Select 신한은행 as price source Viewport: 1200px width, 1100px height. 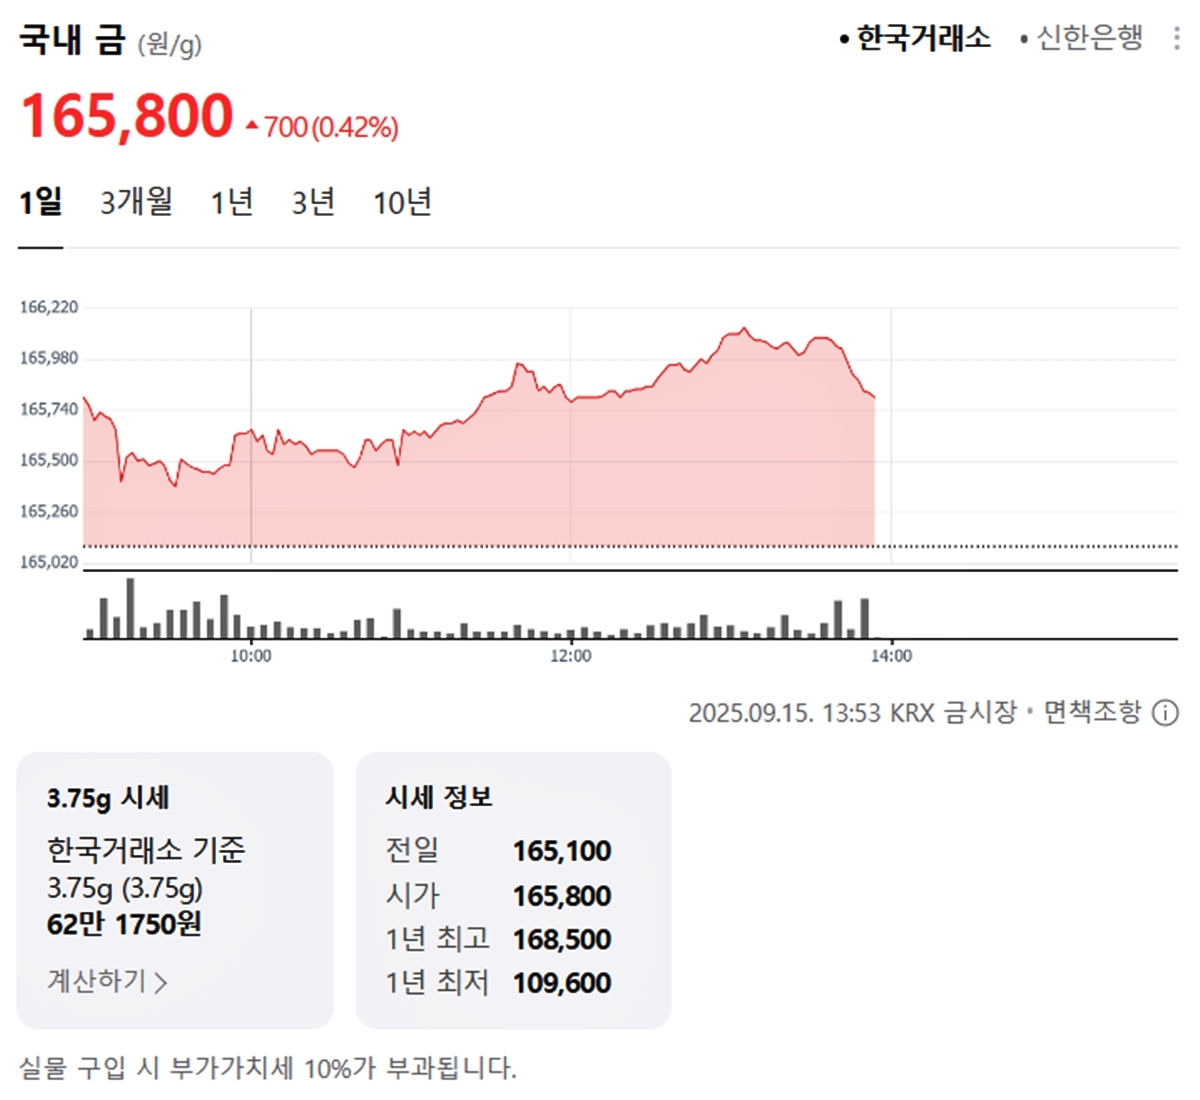[x=1081, y=39]
